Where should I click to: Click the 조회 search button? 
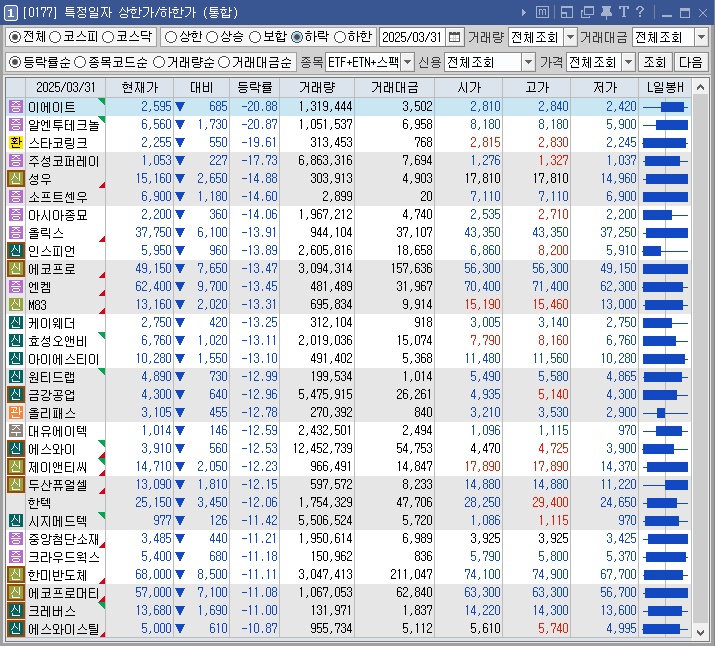click(x=655, y=62)
